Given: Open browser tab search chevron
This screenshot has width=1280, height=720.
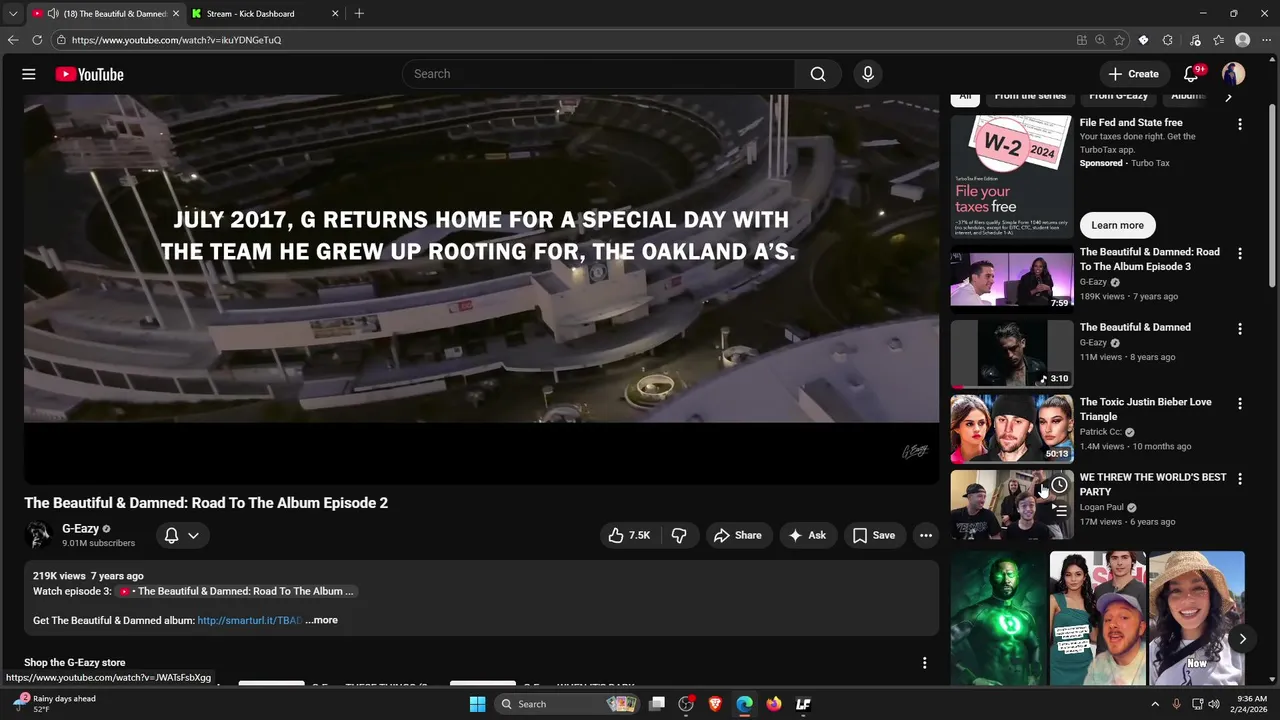Looking at the screenshot, I should (x=13, y=14).
